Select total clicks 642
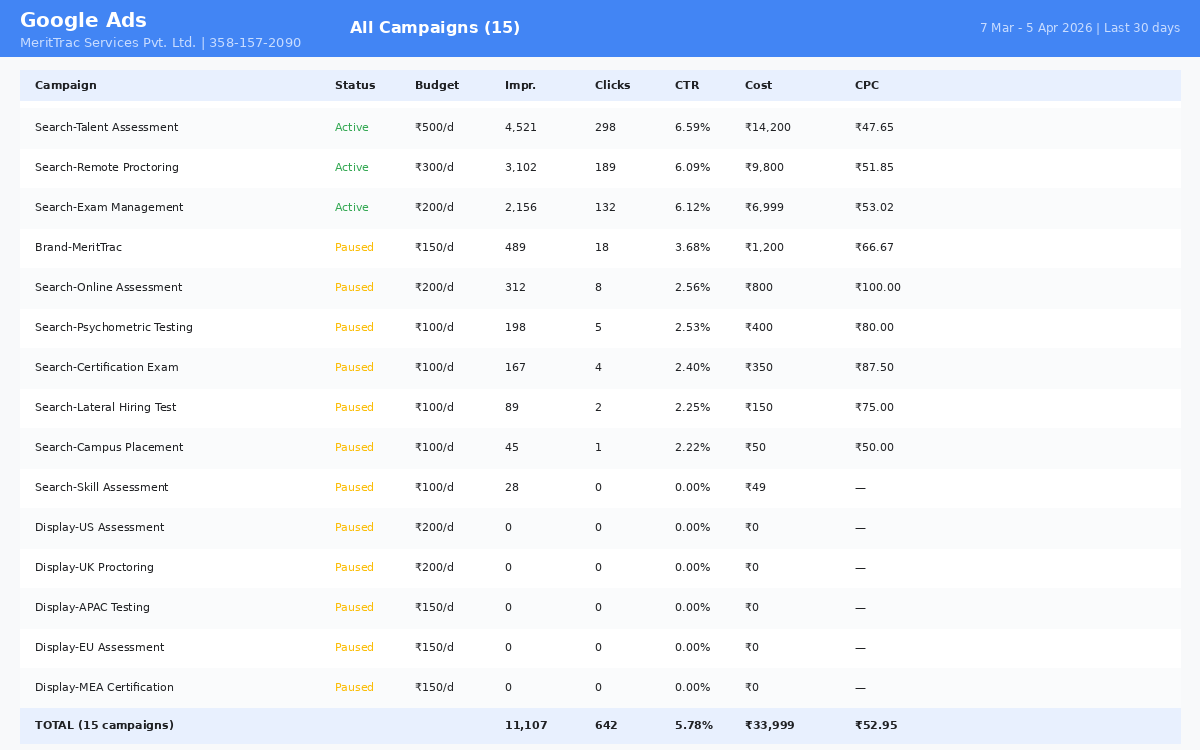Screen dimensions: 1200x750 tap(606, 726)
